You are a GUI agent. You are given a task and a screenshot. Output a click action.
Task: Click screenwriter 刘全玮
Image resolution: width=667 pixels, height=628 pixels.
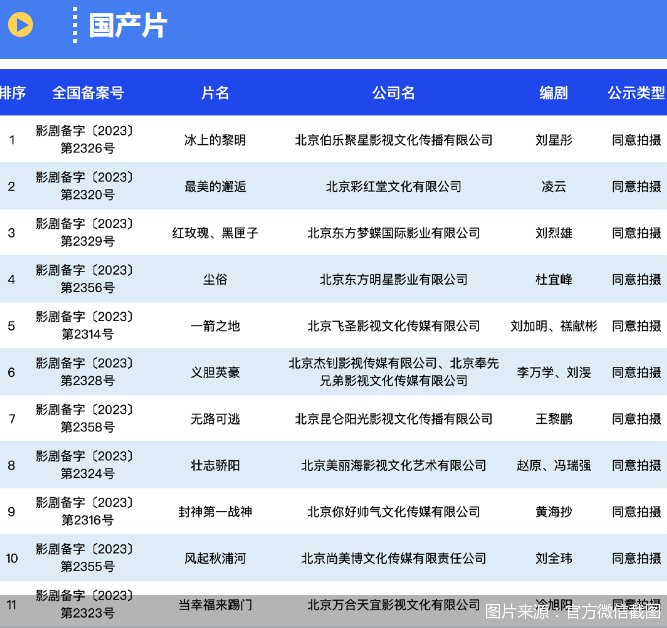click(x=553, y=558)
